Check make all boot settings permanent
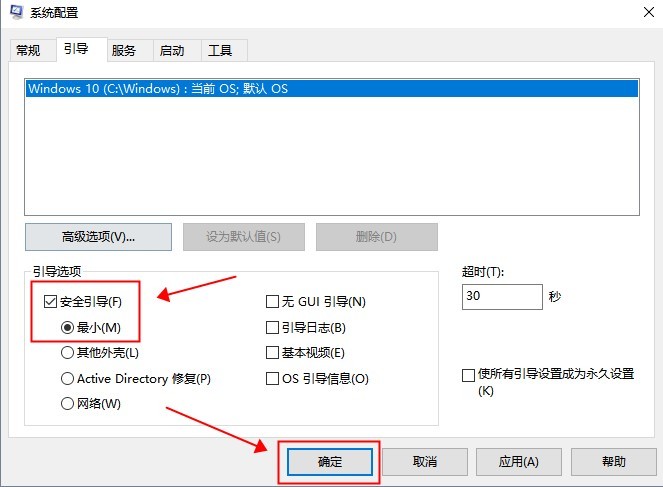The image size is (663, 487). click(468, 375)
